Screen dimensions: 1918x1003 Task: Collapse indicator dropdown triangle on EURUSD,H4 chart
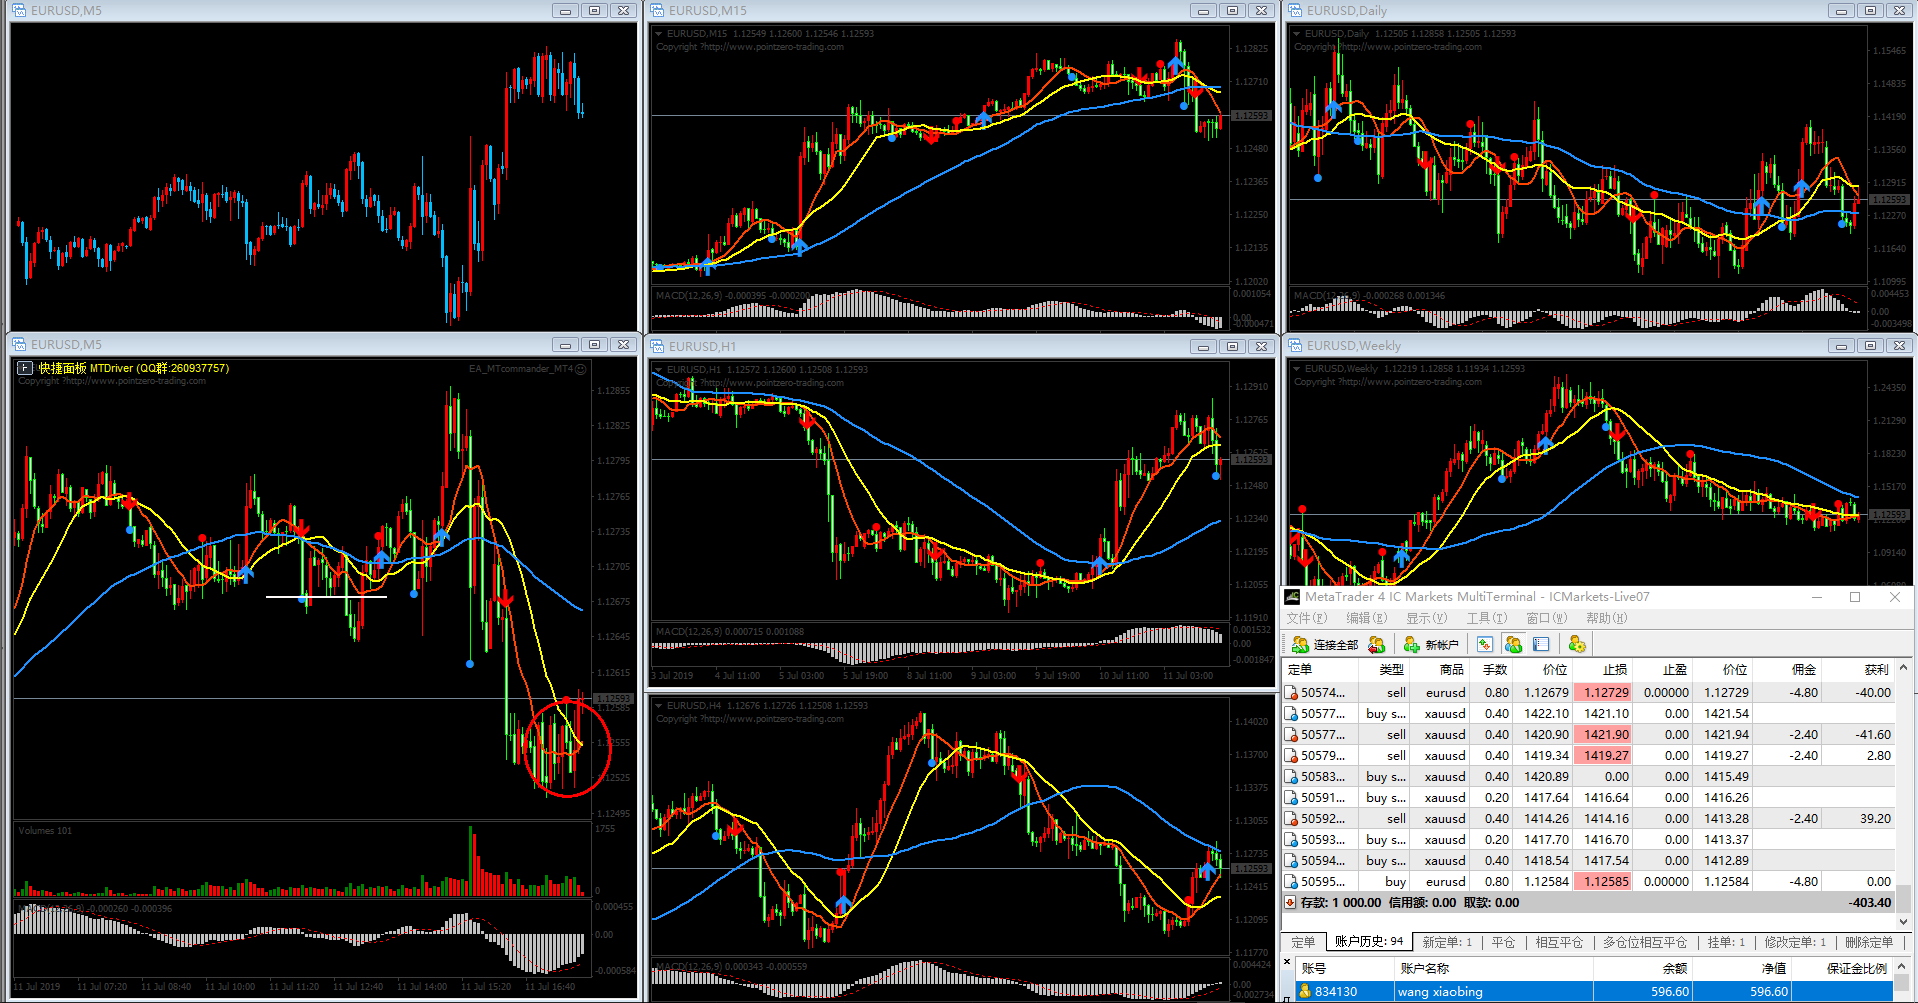(x=659, y=706)
